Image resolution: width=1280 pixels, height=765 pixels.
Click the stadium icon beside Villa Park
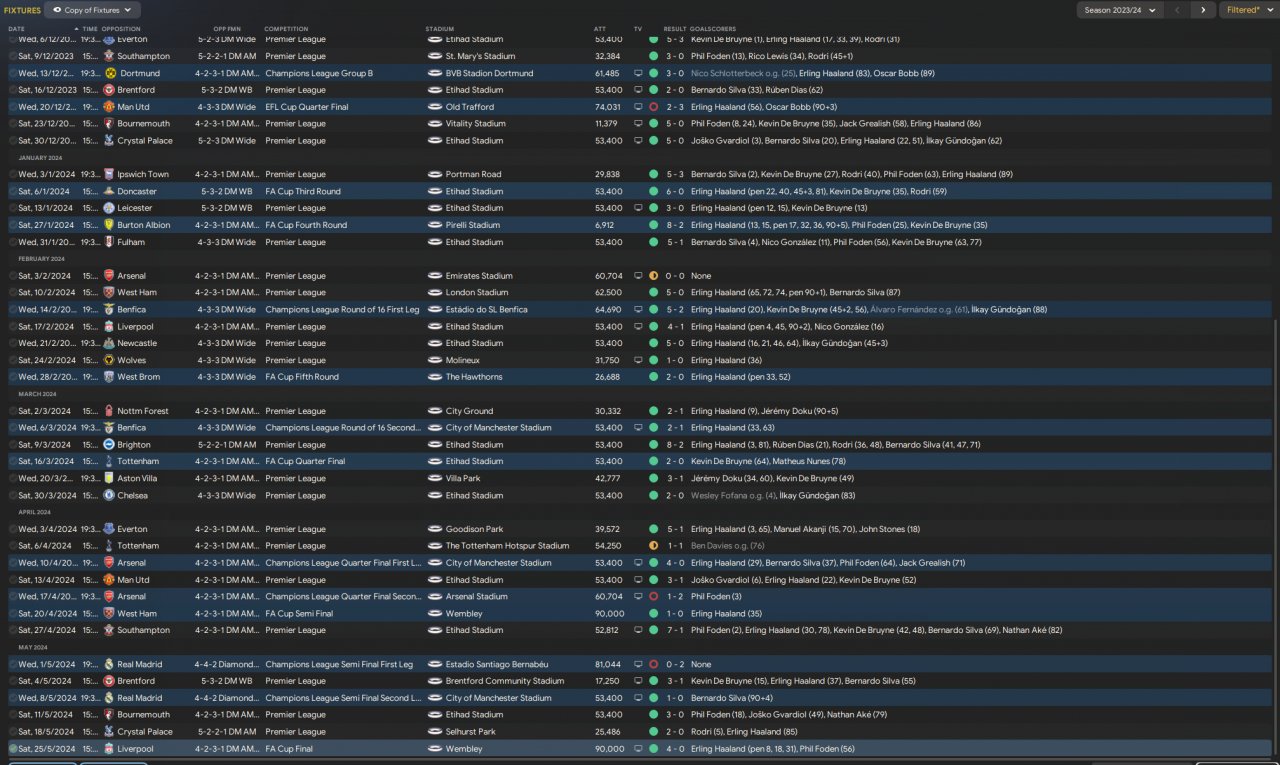coord(434,478)
